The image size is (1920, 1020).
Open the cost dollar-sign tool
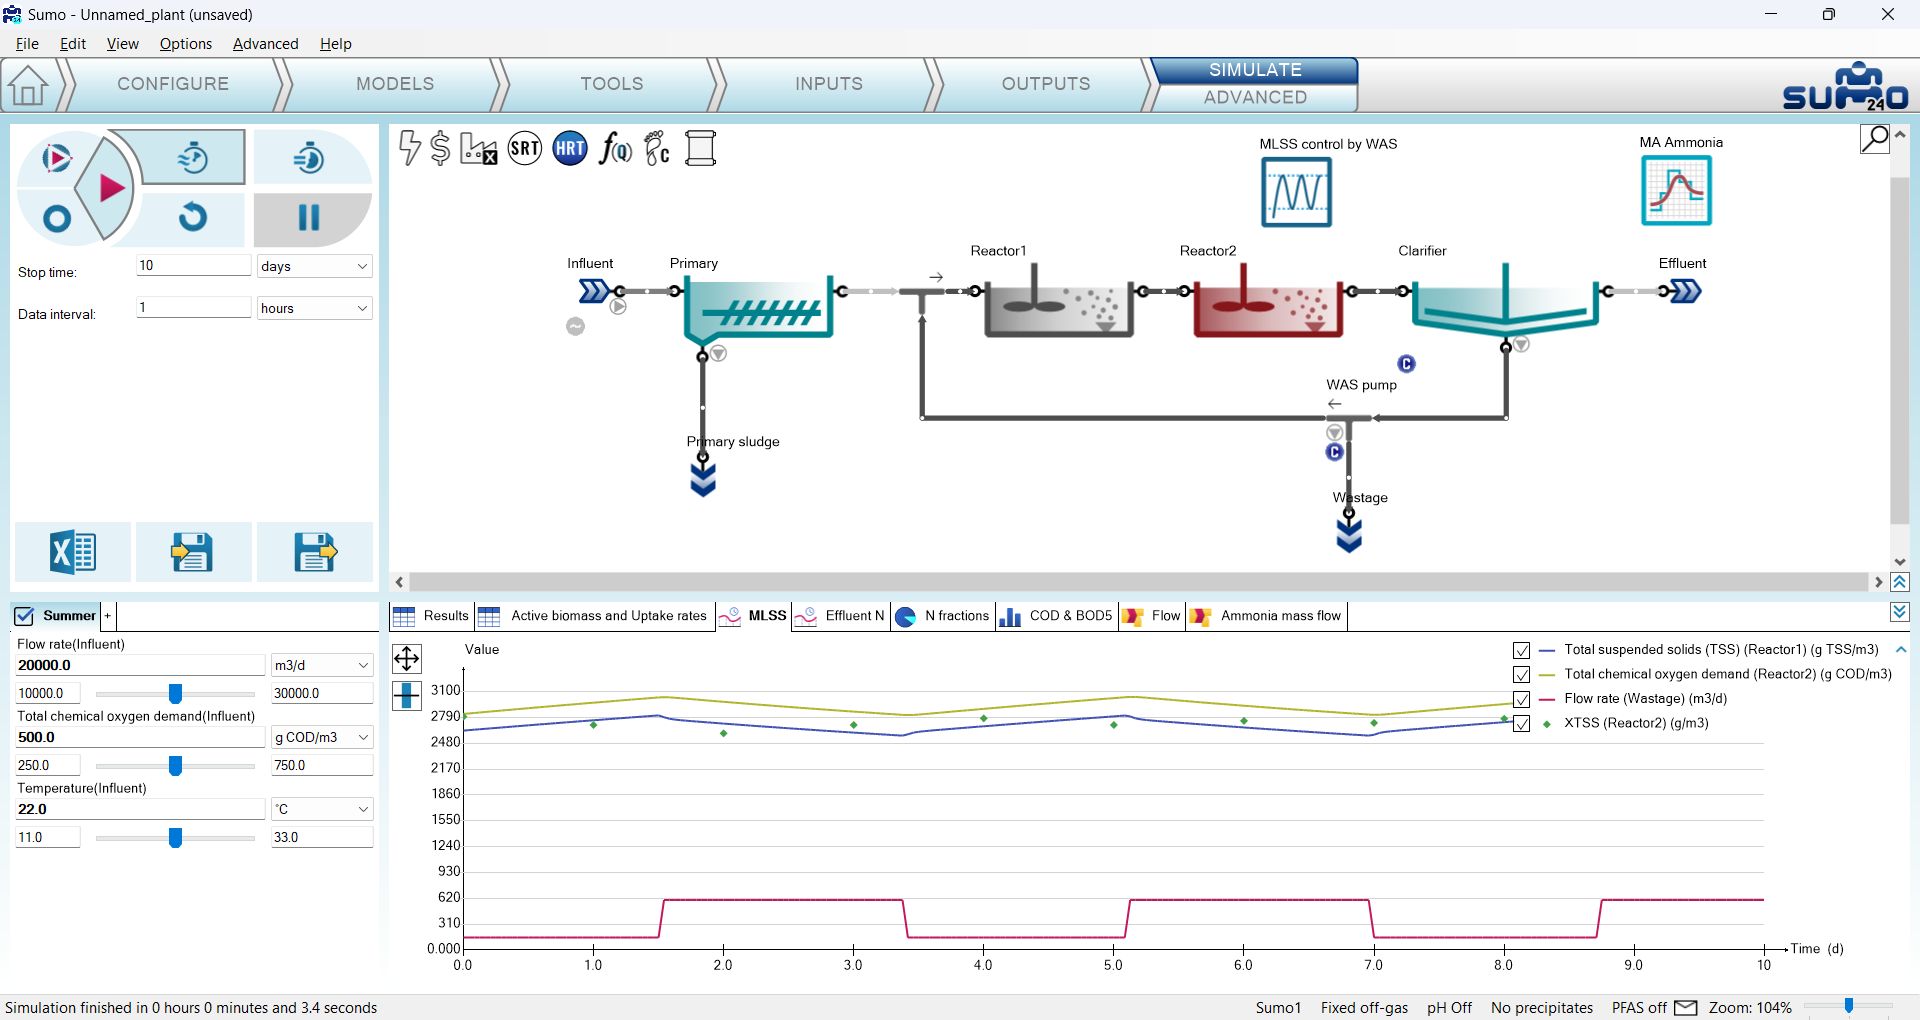coord(440,148)
